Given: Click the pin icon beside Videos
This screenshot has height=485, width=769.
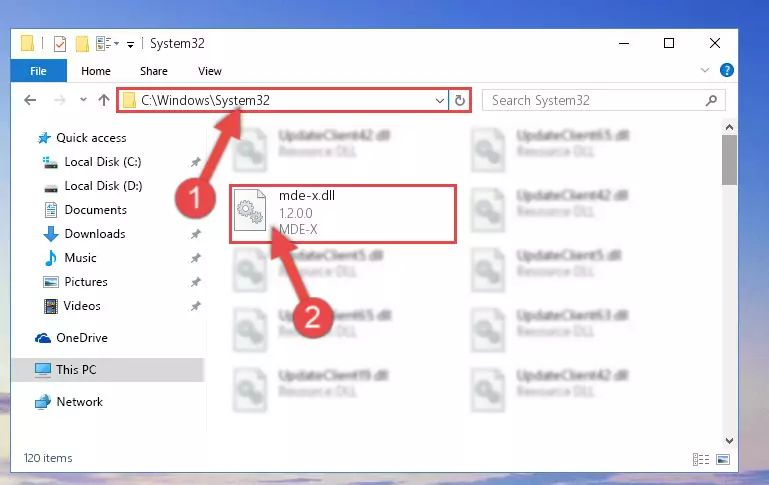Looking at the screenshot, I should (196, 306).
